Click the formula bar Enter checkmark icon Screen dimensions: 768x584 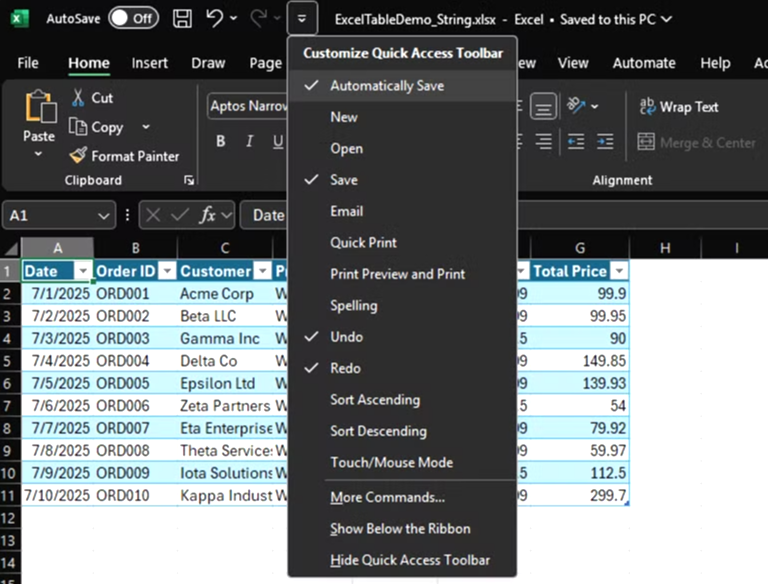point(180,215)
